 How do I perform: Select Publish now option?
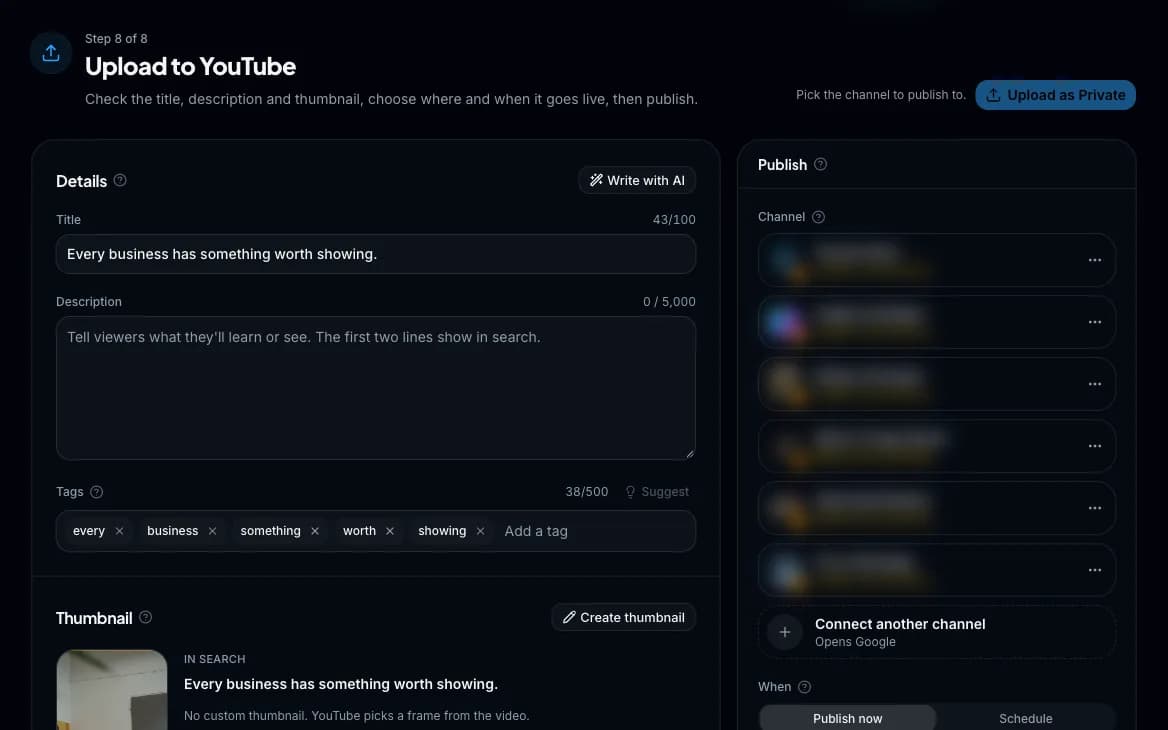(x=848, y=718)
